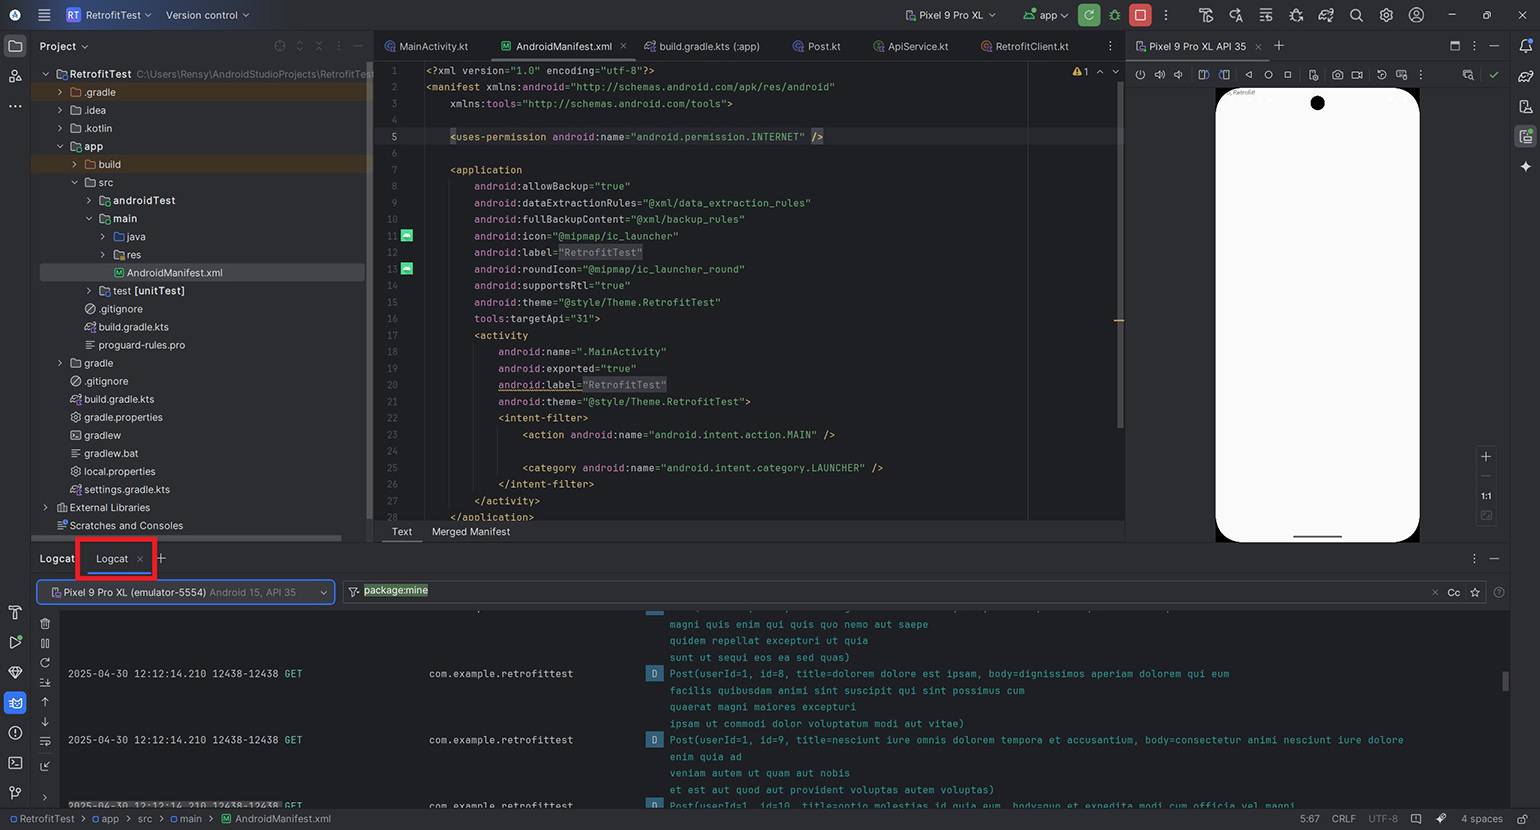Viewport: 1540px width, 830px height.
Task: Open RetrofitTest project dropdown
Action: pyautogui.click(x=109, y=15)
